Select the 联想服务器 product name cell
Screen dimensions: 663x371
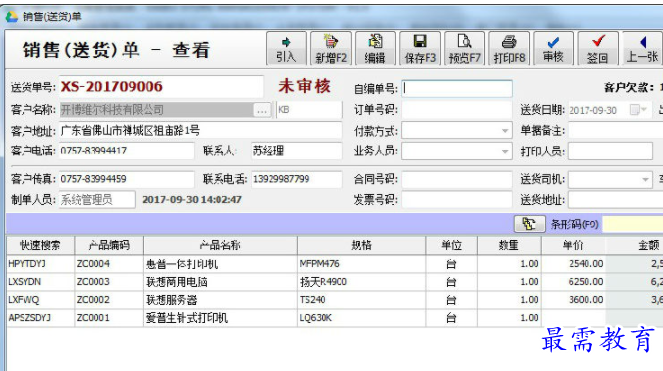pyautogui.click(x=220, y=300)
